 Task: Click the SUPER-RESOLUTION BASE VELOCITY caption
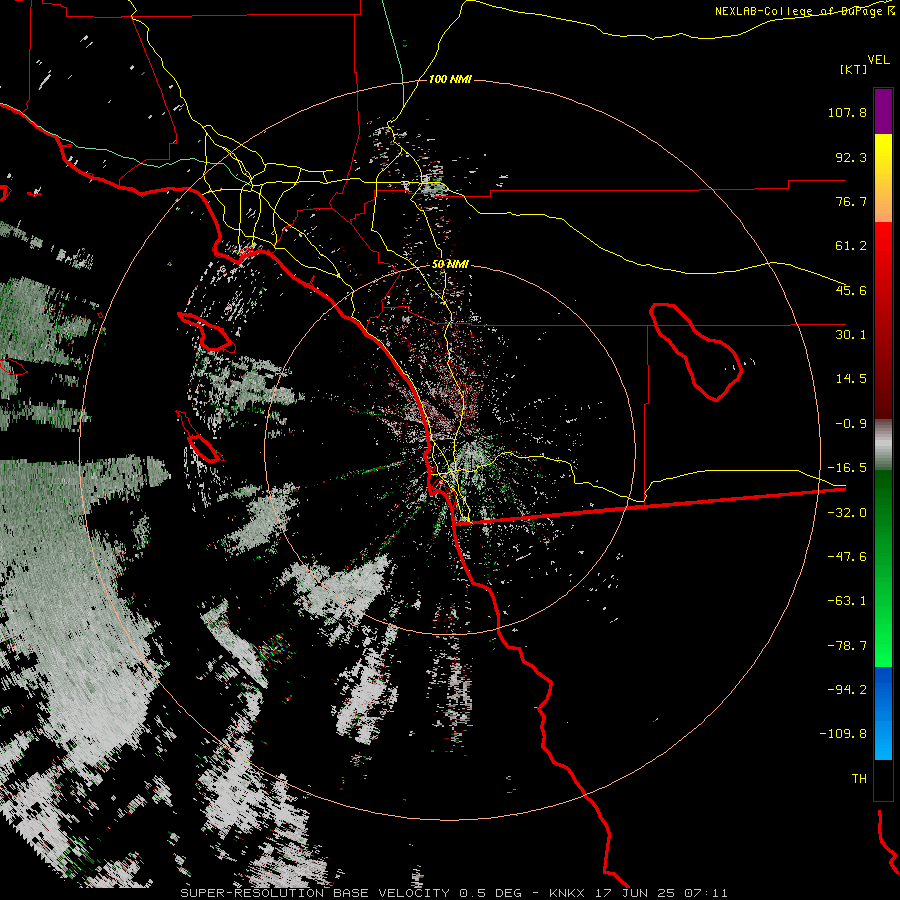click(315, 893)
